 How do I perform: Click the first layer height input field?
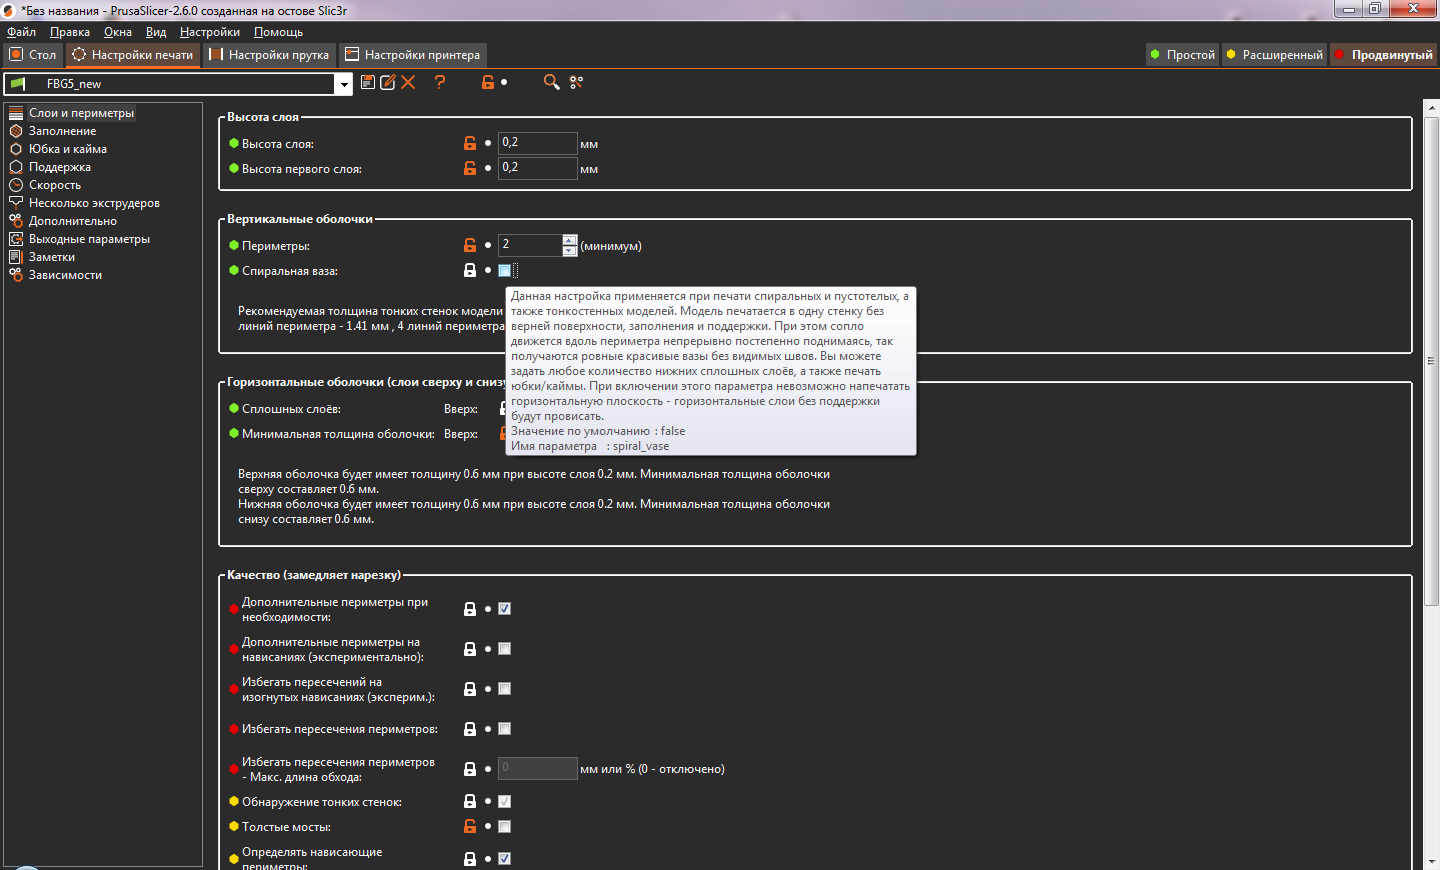(537, 168)
